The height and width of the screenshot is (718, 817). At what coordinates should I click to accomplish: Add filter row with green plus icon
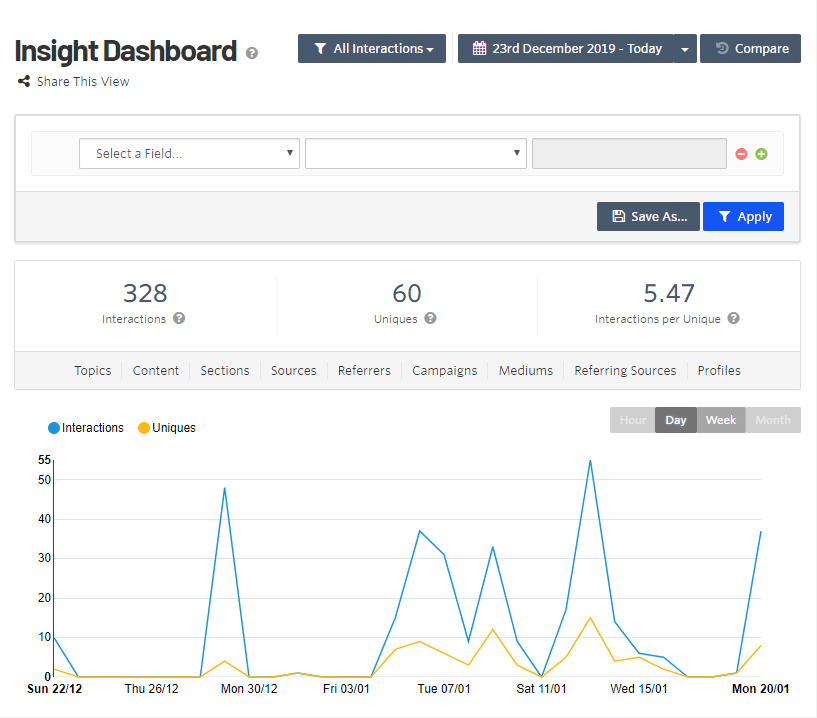click(x=761, y=154)
